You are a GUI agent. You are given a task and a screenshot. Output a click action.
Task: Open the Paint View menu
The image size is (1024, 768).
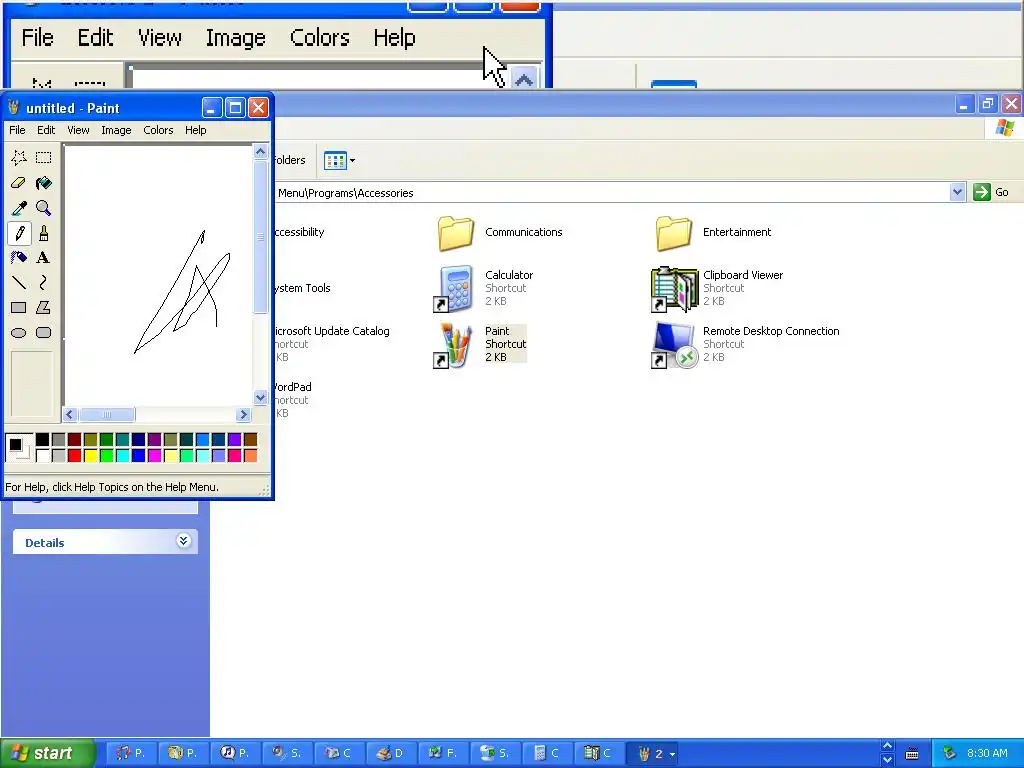coord(78,130)
